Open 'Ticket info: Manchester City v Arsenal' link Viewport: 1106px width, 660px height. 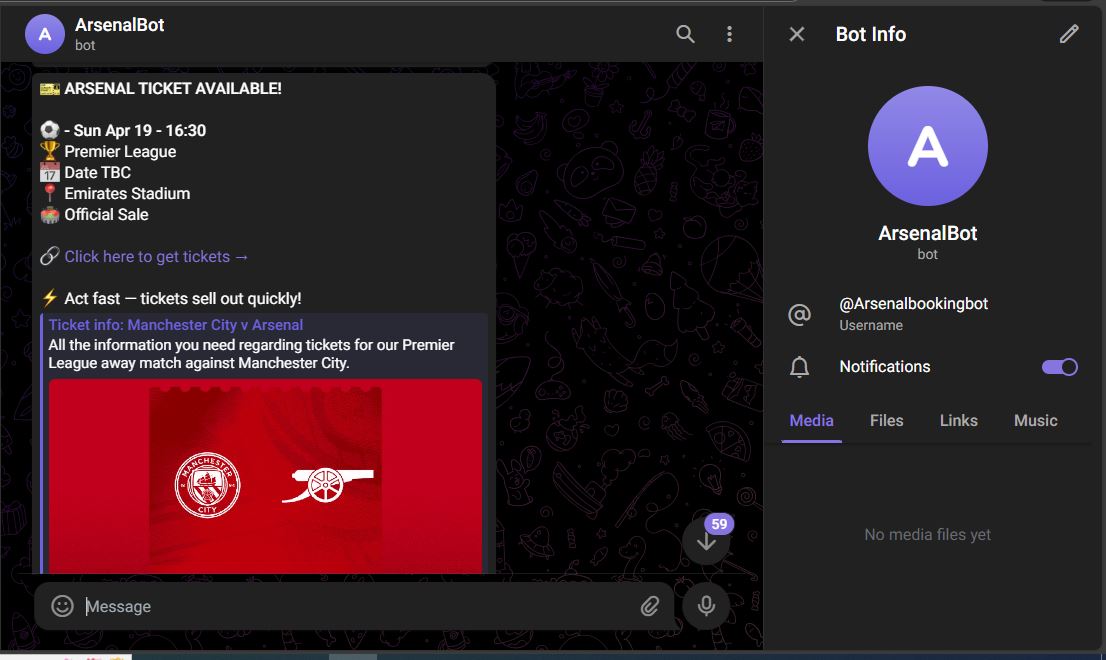click(176, 325)
